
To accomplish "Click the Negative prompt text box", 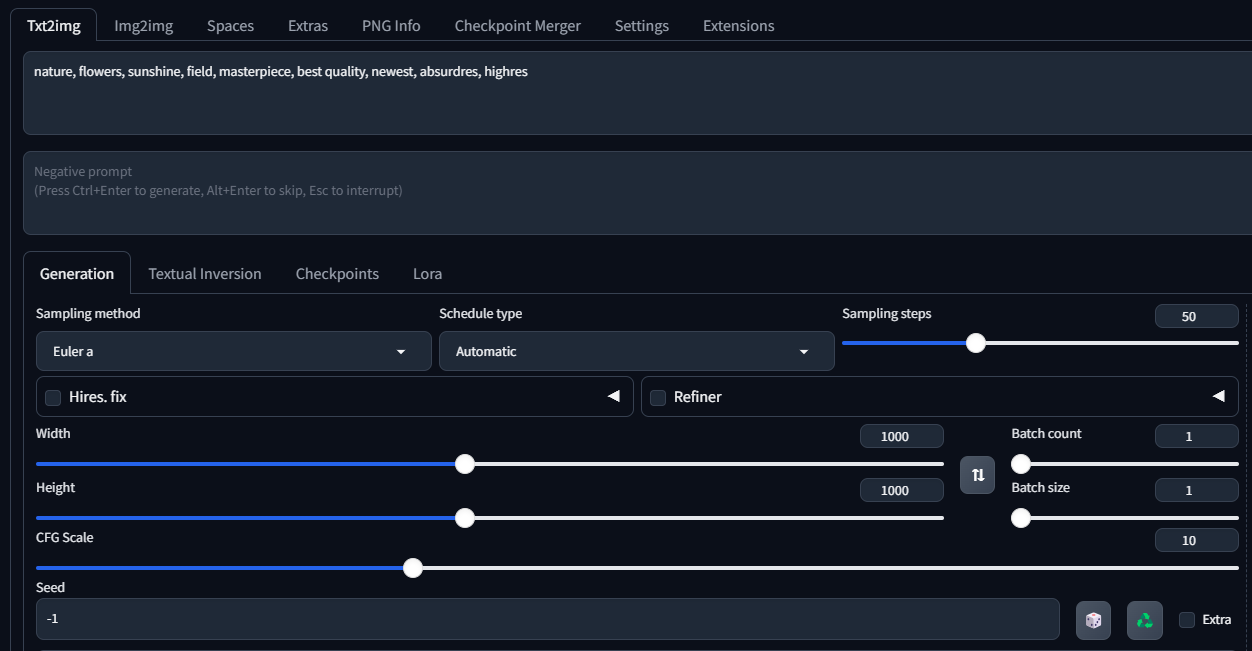I will click(x=637, y=193).
